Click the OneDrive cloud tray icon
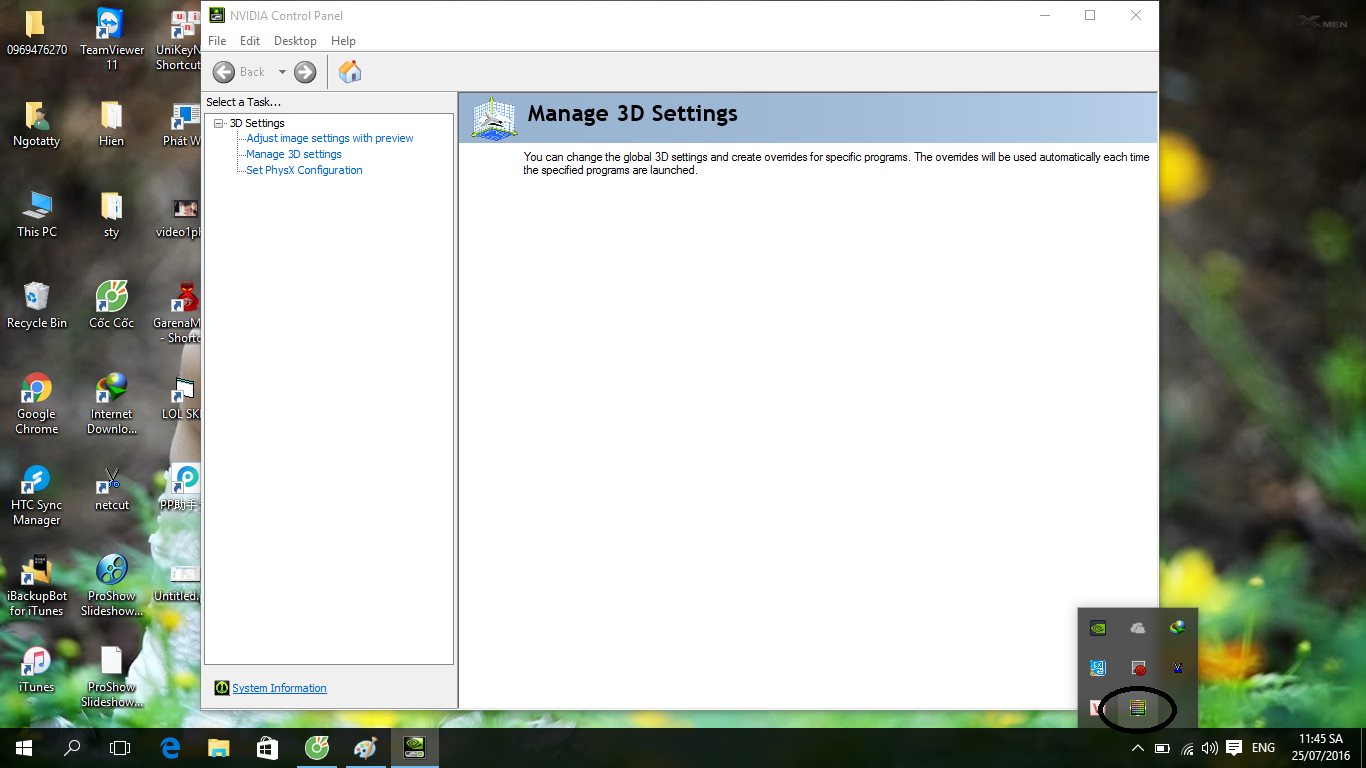The height and width of the screenshot is (768, 1366). [1138, 628]
